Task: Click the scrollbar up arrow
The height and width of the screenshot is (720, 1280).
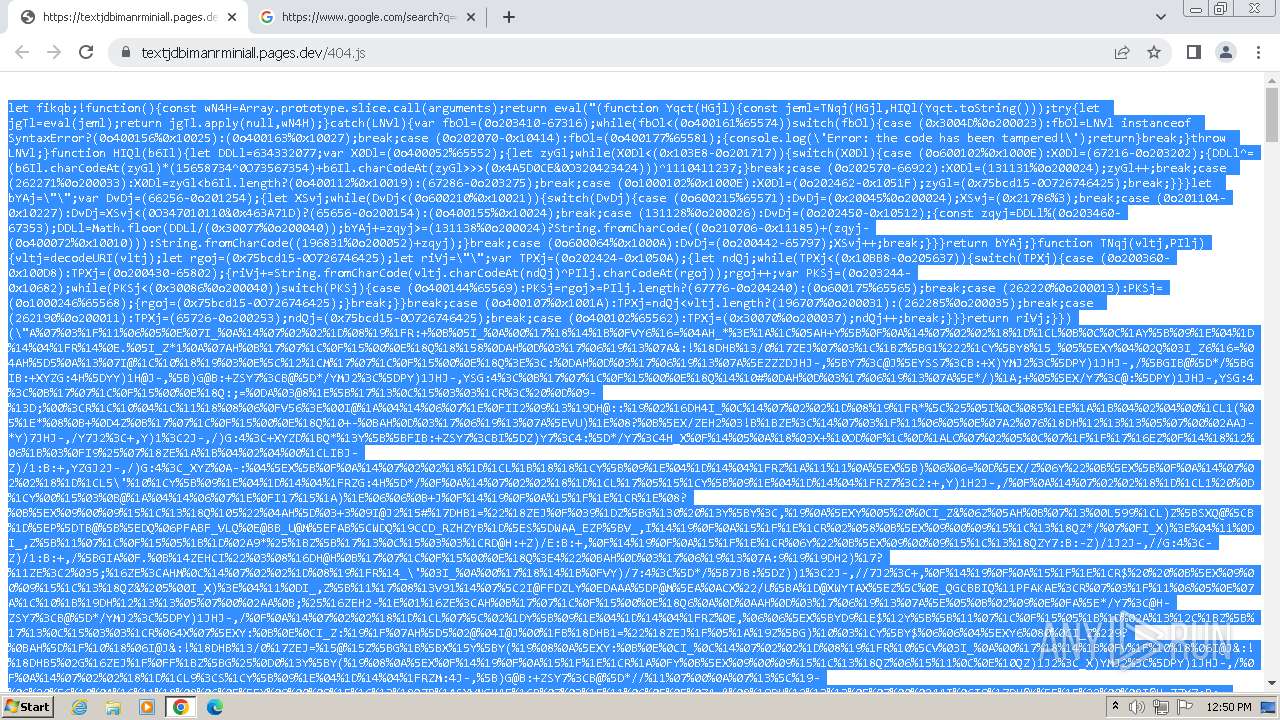Action: point(1271,80)
